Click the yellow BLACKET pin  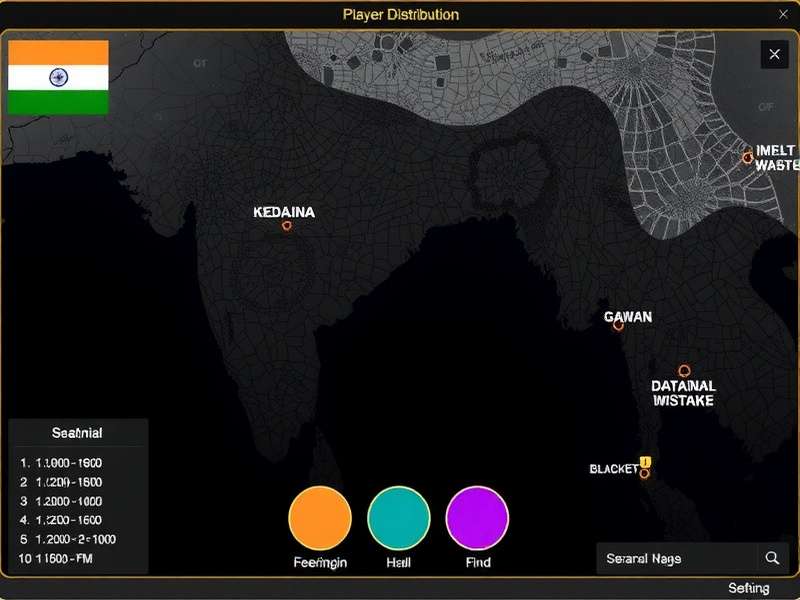pos(643,464)
